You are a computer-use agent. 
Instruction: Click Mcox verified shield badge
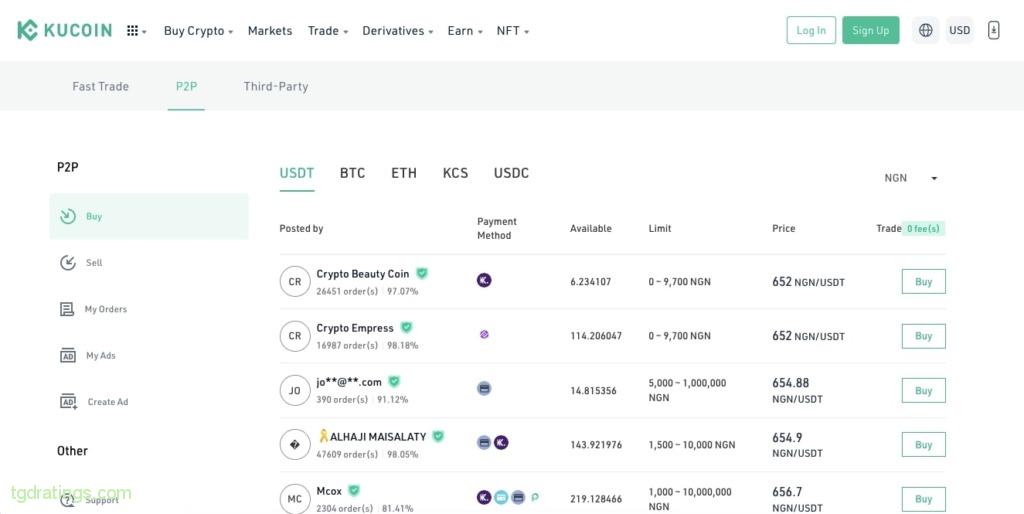354,490
